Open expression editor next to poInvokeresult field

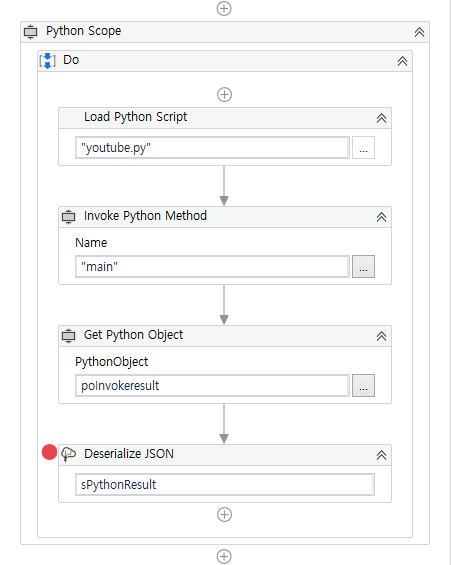tap(363, 386)
